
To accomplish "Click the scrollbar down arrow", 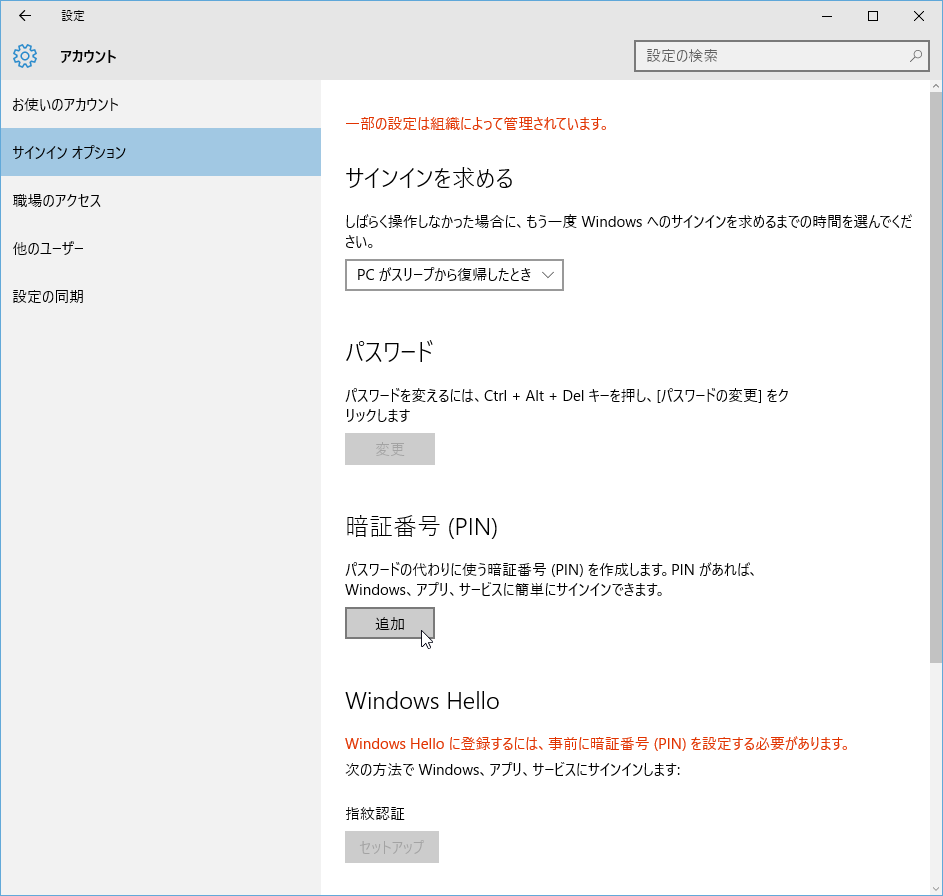I will [936, 888].
